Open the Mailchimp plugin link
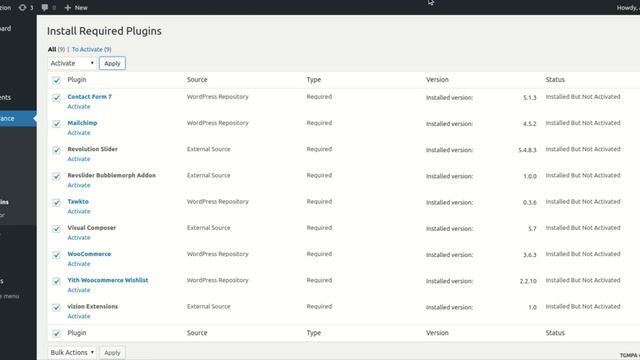This screenshot has width=640, height=360. coord(82,123)
